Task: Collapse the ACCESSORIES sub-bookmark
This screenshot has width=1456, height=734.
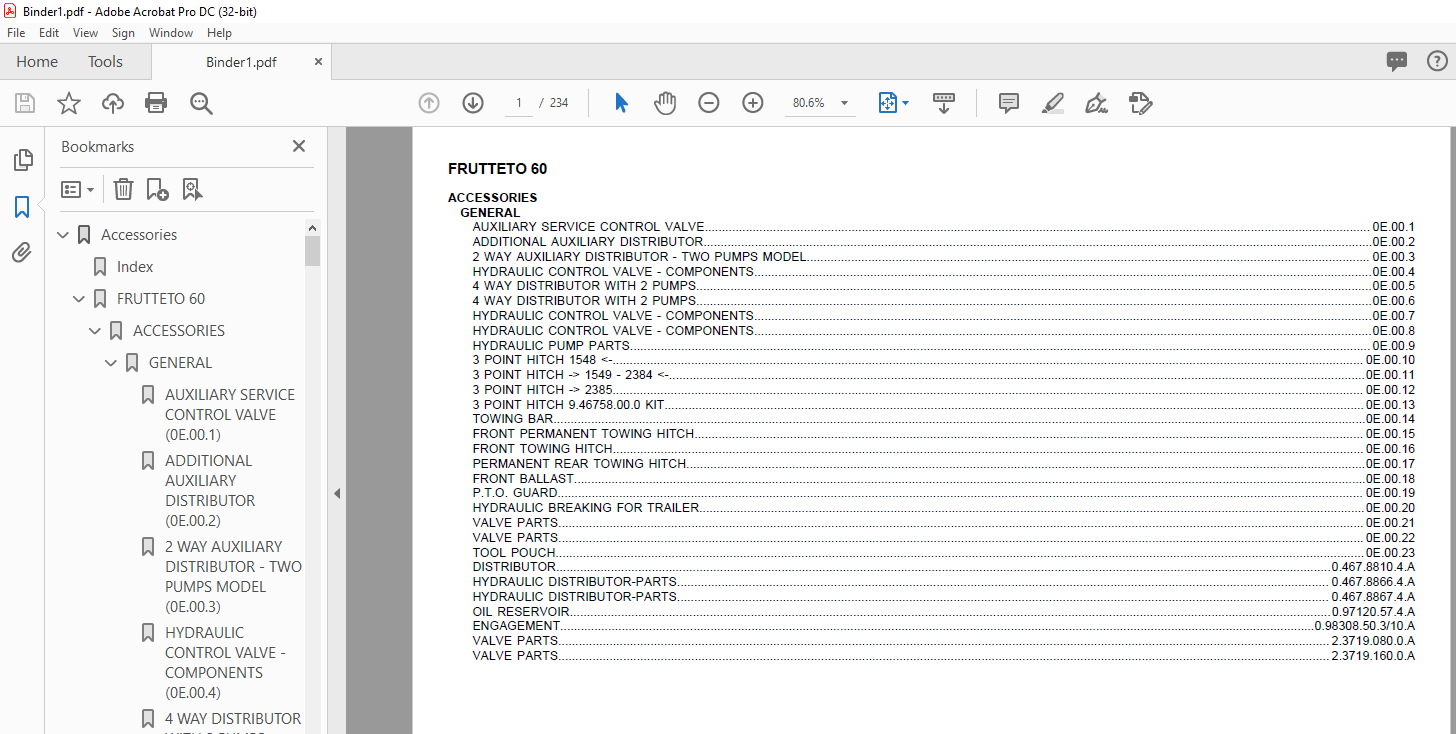Action: 96,331
